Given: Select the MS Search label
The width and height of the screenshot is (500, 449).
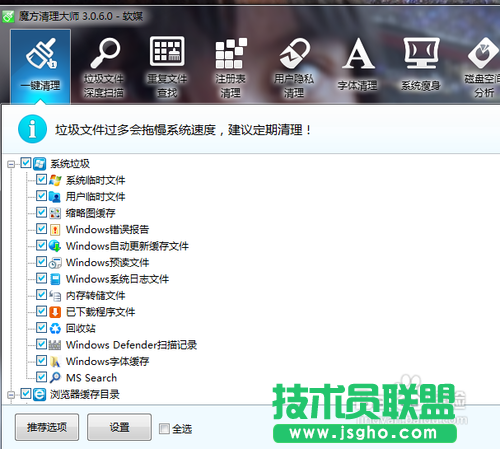Looking at the screenshot, I should point(91,378).
